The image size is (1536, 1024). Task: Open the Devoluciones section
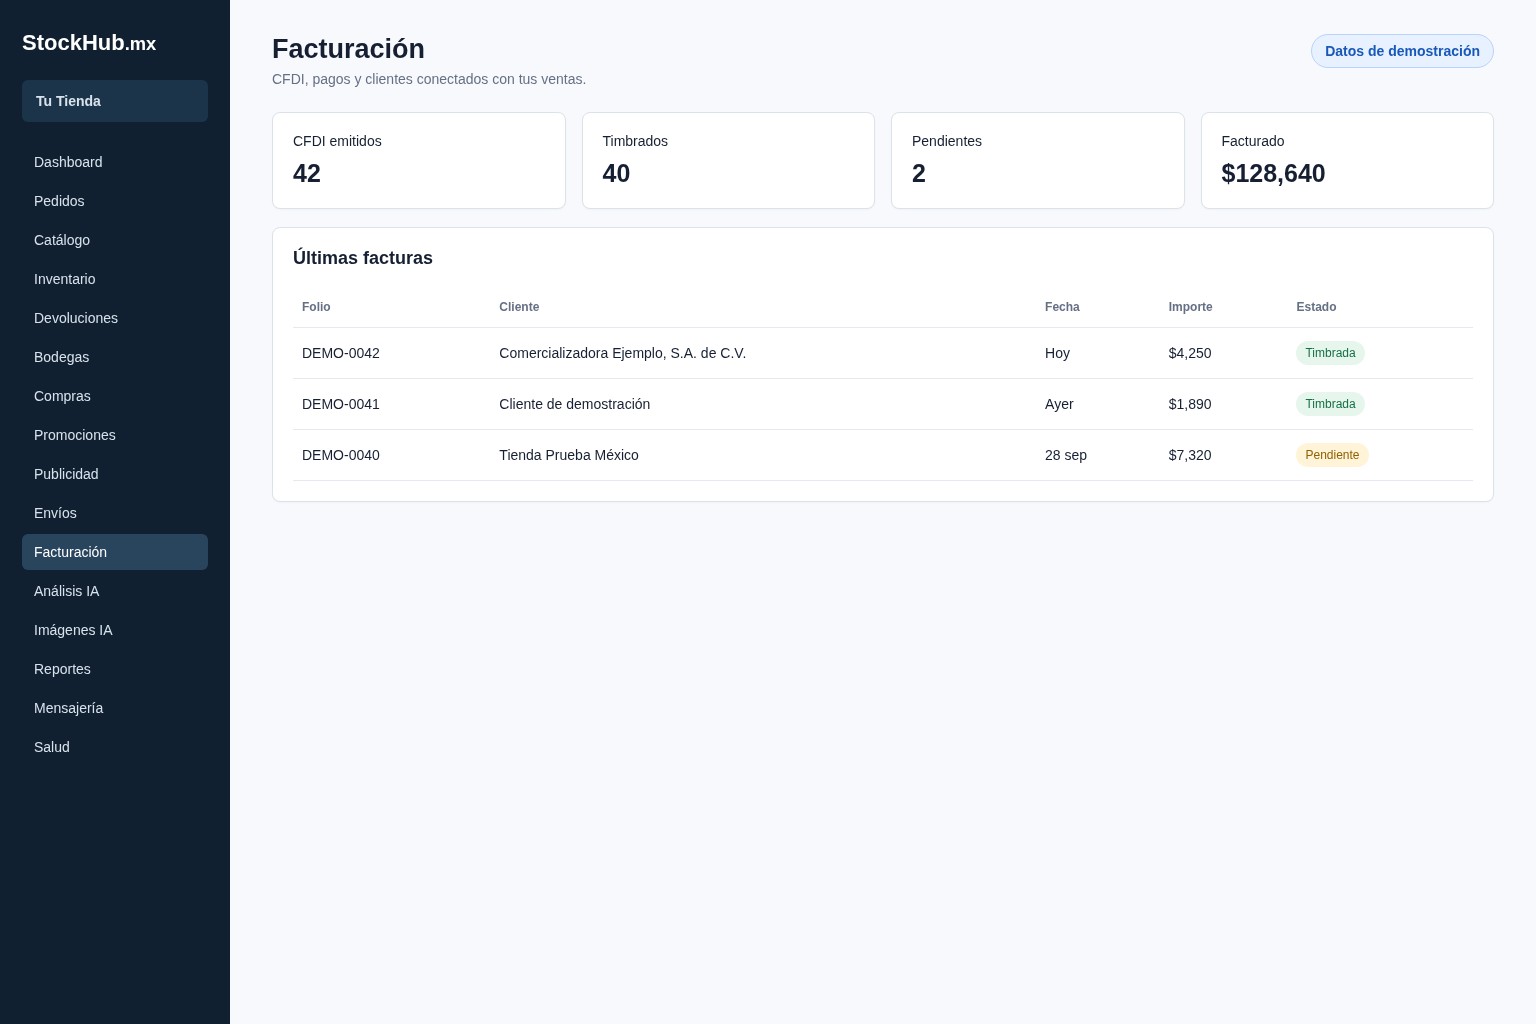(x=115, y=318)
